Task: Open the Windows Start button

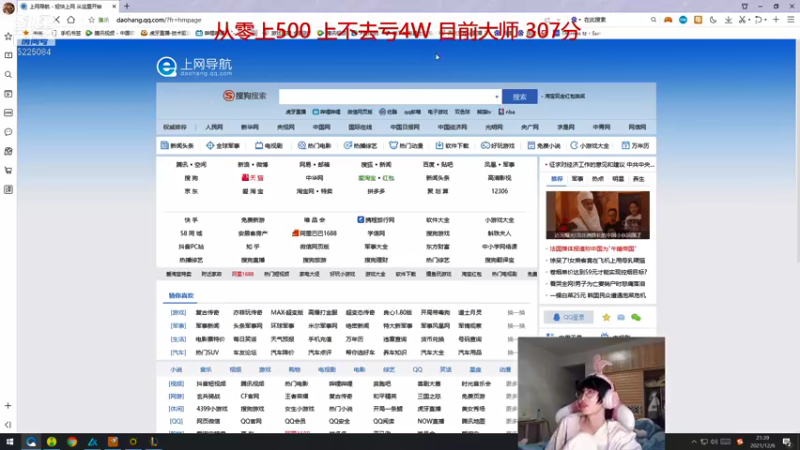Action: (10, 442)
